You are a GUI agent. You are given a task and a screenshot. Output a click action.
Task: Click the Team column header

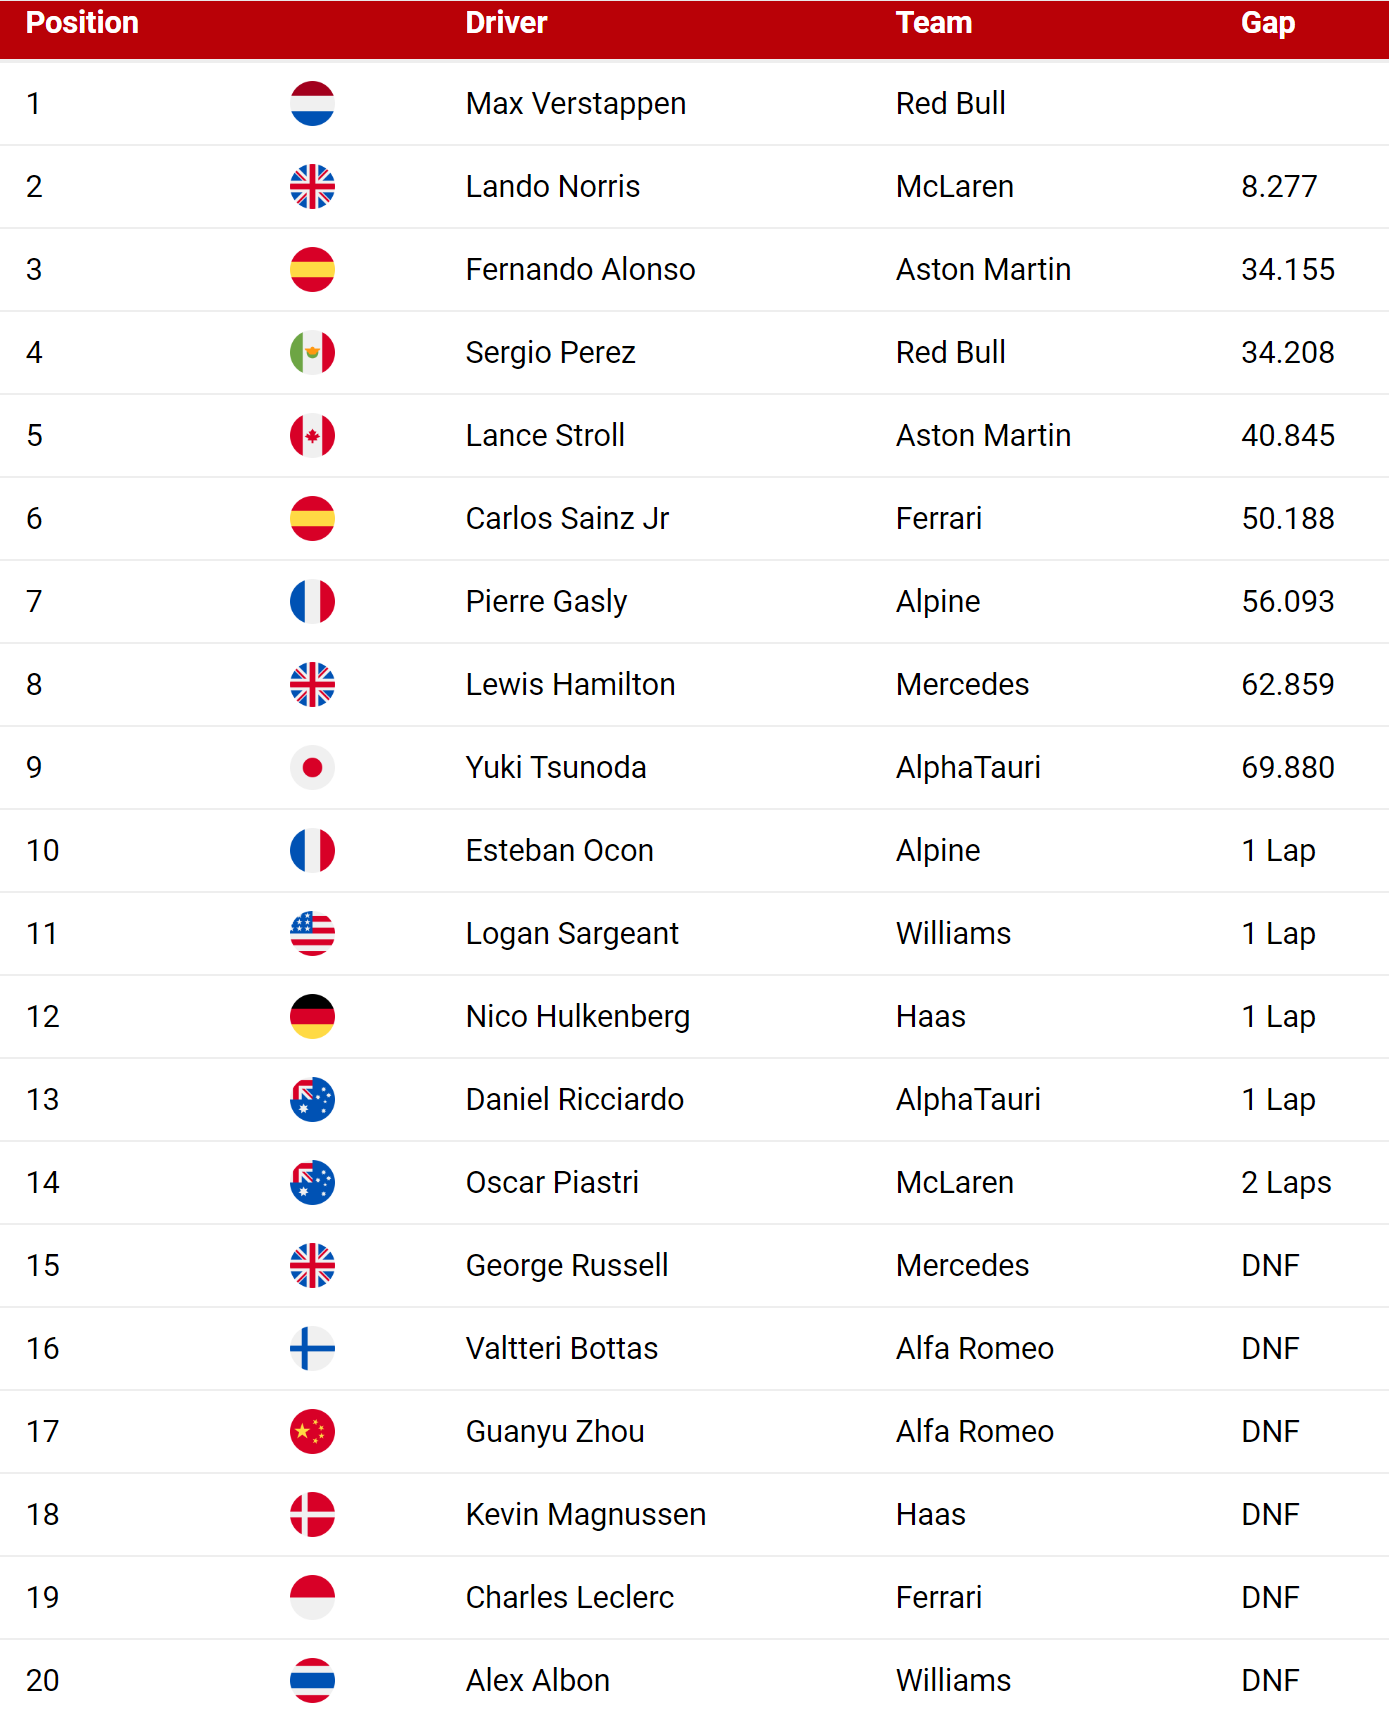934,23
